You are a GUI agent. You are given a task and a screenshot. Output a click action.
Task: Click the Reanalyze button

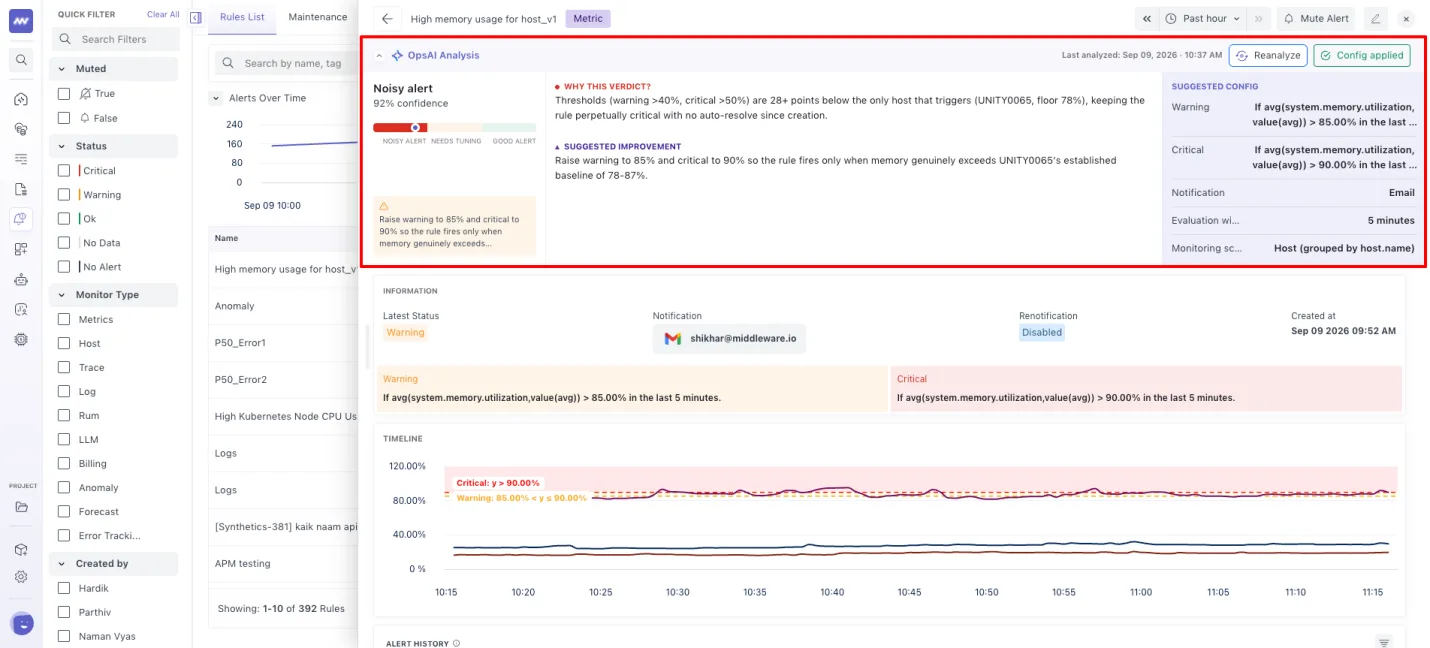1268,56
